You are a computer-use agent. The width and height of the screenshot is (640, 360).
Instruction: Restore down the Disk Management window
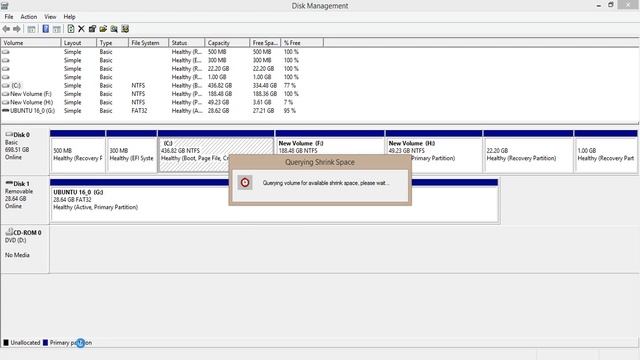(x=611, y=5)
